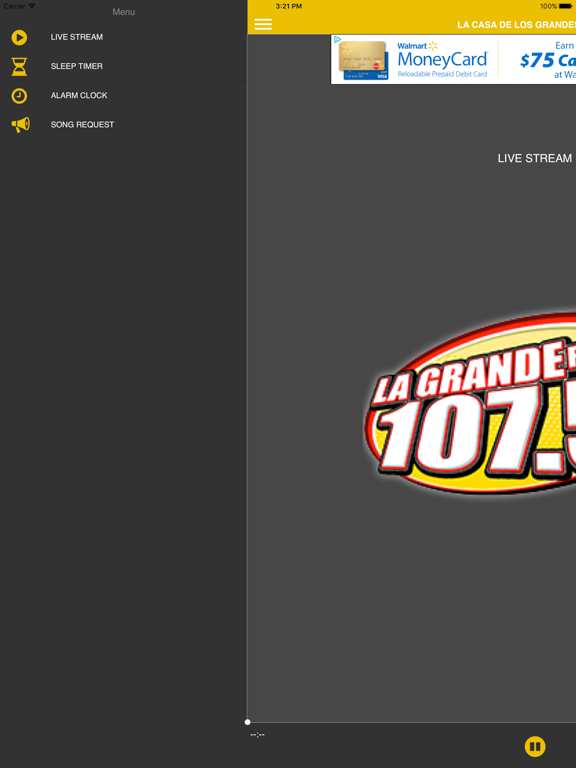This screenshot has height=768, width=576.
Task: Click the Wi-Fi signal status icon
Action: [x=32, y=6]
